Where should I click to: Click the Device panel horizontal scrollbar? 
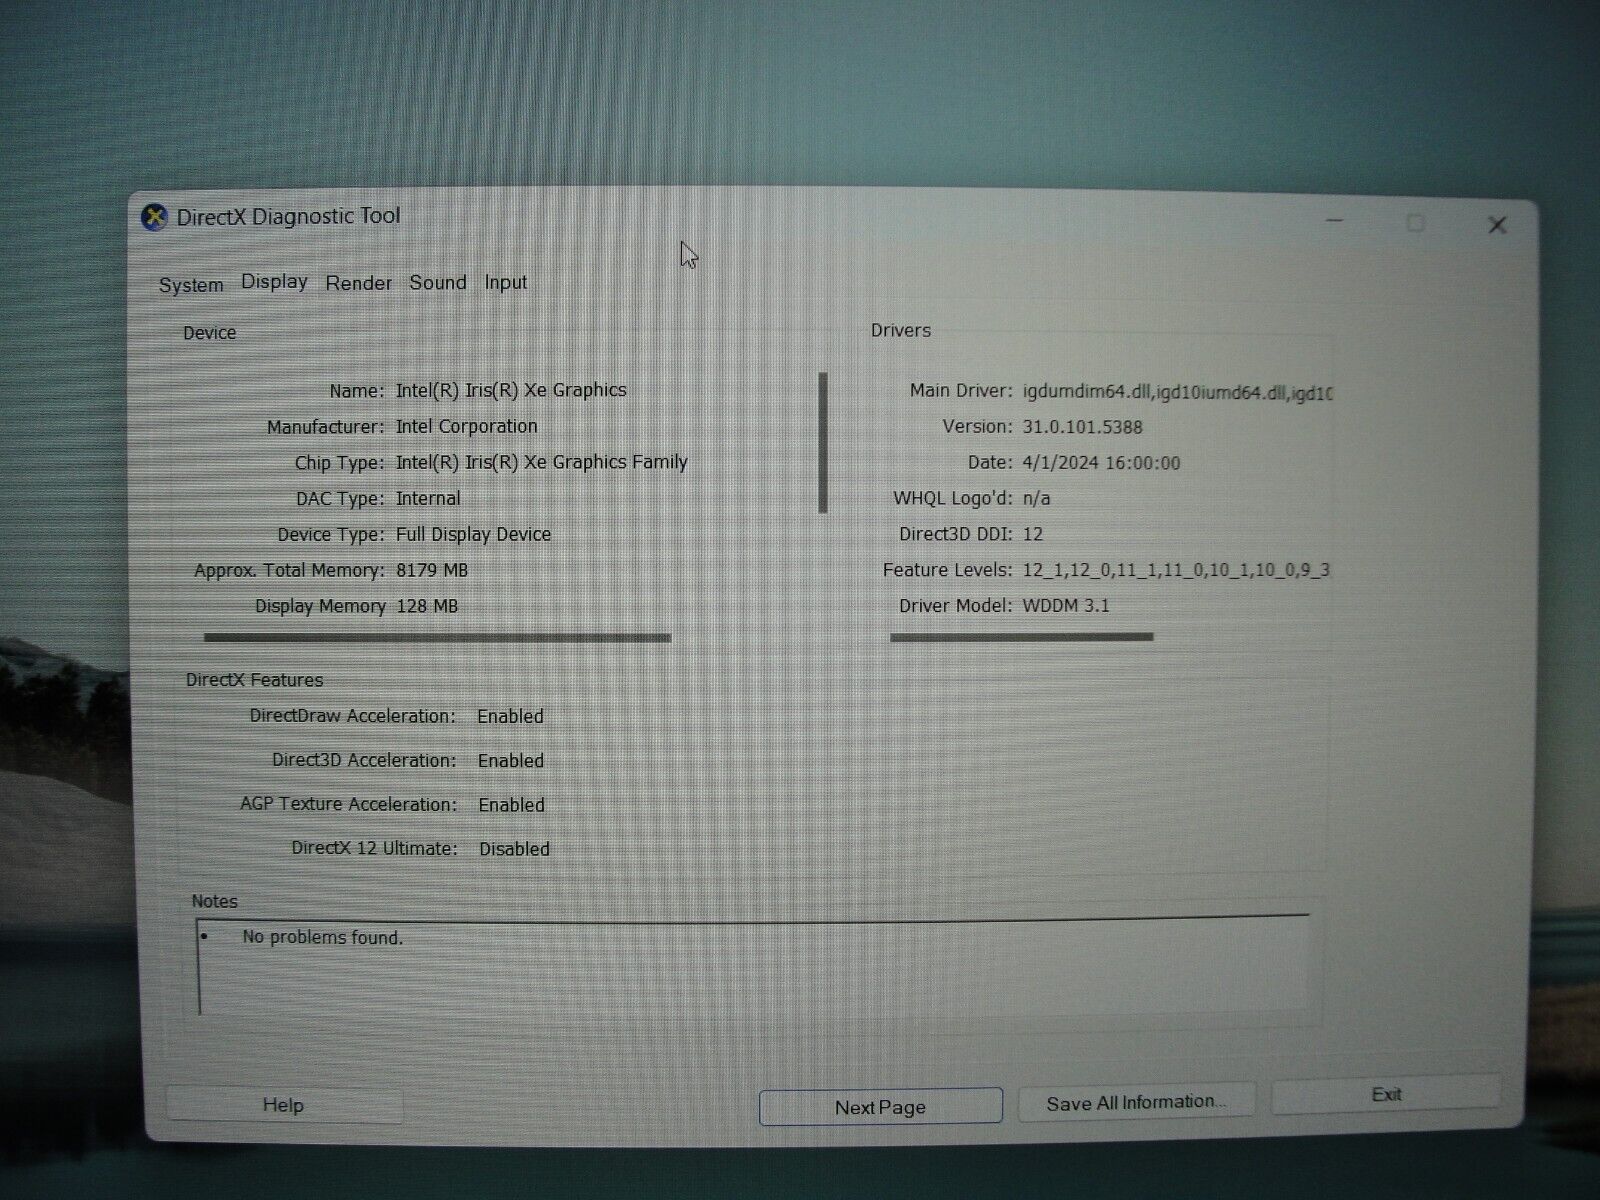point(437,638)
